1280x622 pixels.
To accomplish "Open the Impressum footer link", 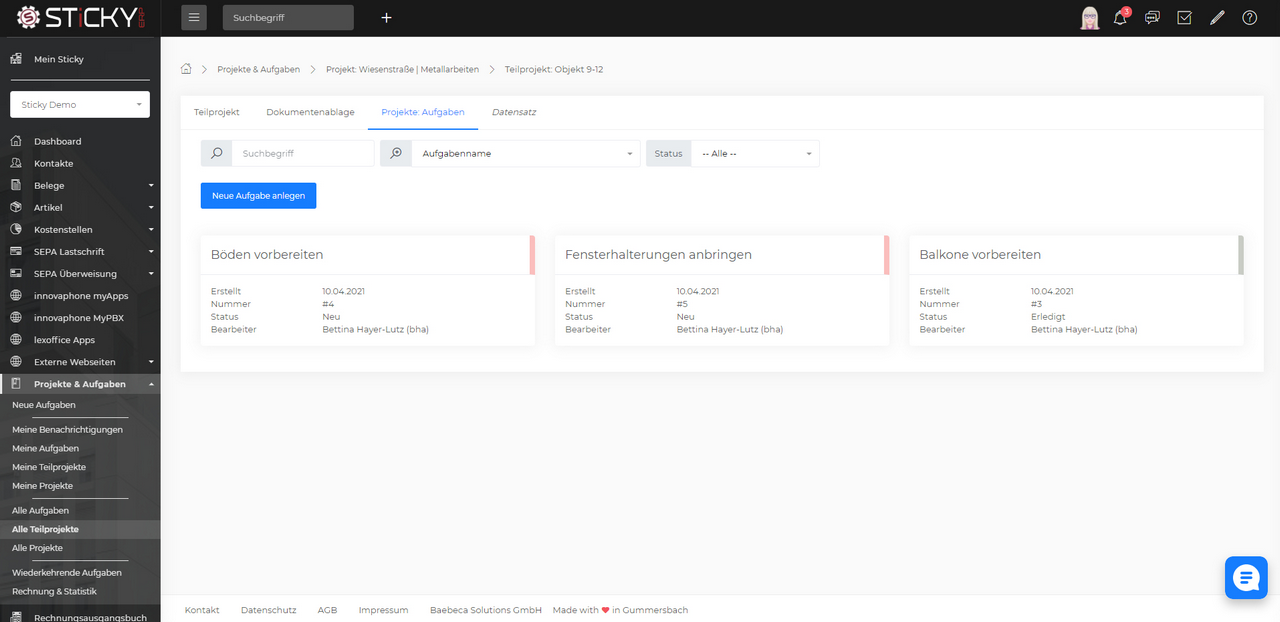I will (x=383, y=610).
